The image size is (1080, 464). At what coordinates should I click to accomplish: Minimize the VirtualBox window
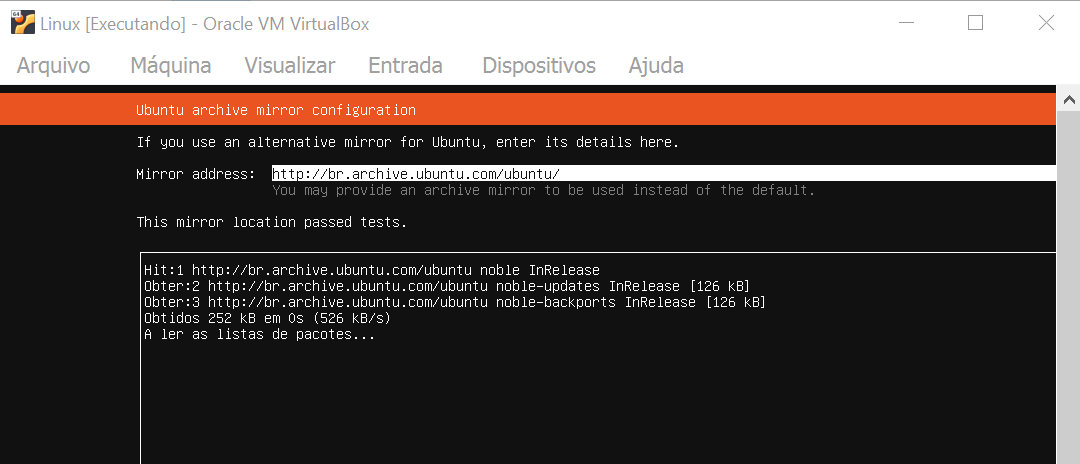[906, 23]
